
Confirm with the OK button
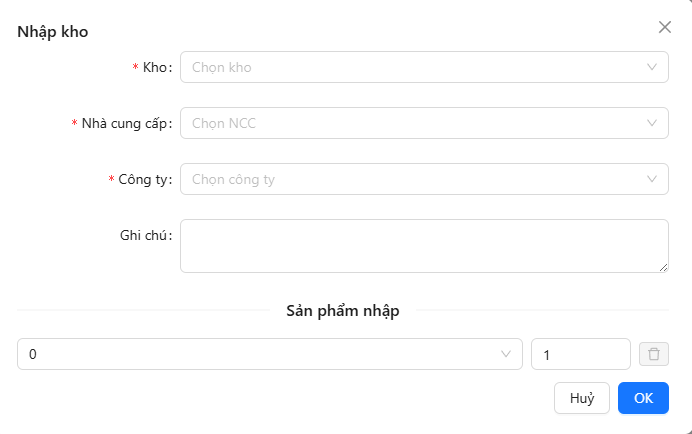point(643,398)
